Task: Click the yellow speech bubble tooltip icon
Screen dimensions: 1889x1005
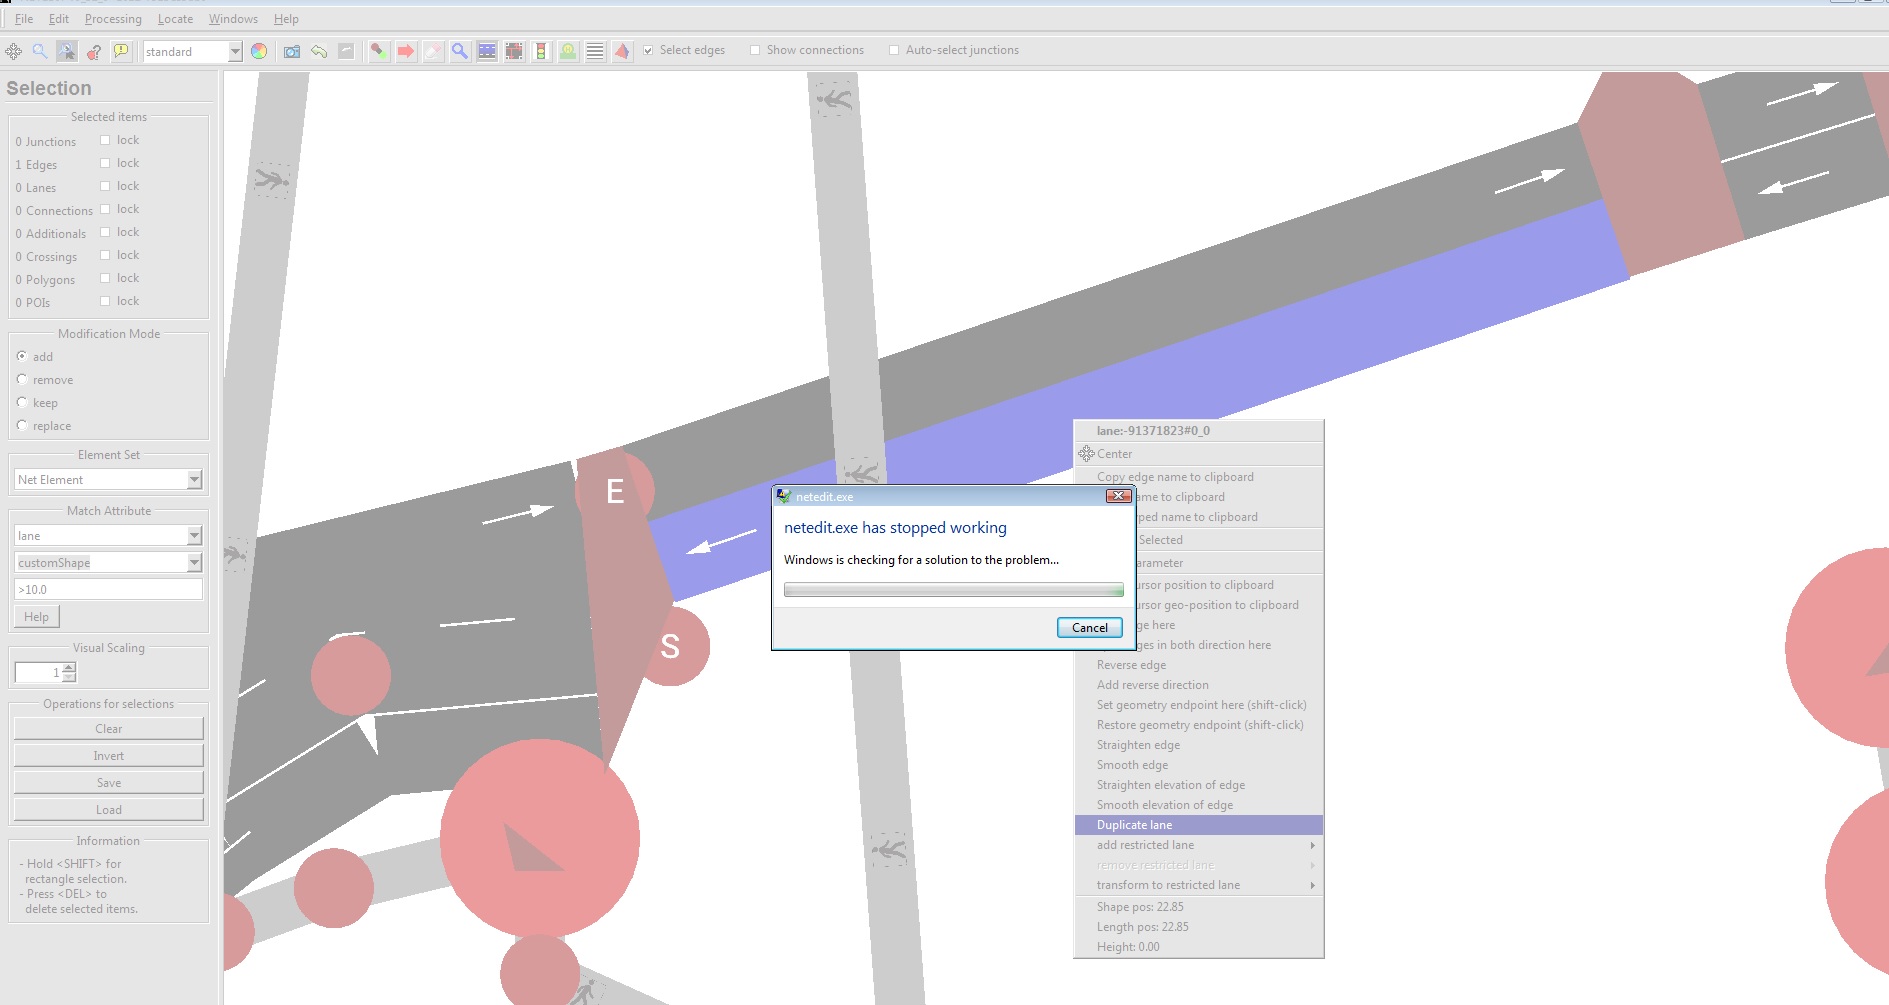Action: pos(121,51)
